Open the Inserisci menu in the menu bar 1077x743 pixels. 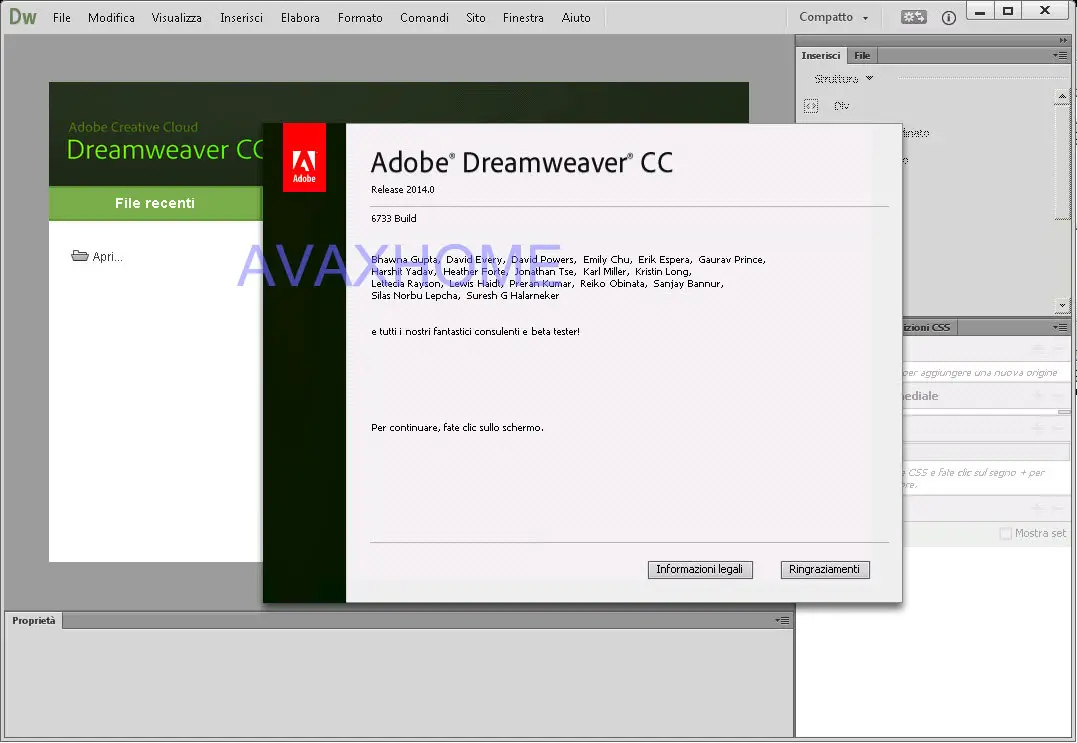[x=241, y=18]
